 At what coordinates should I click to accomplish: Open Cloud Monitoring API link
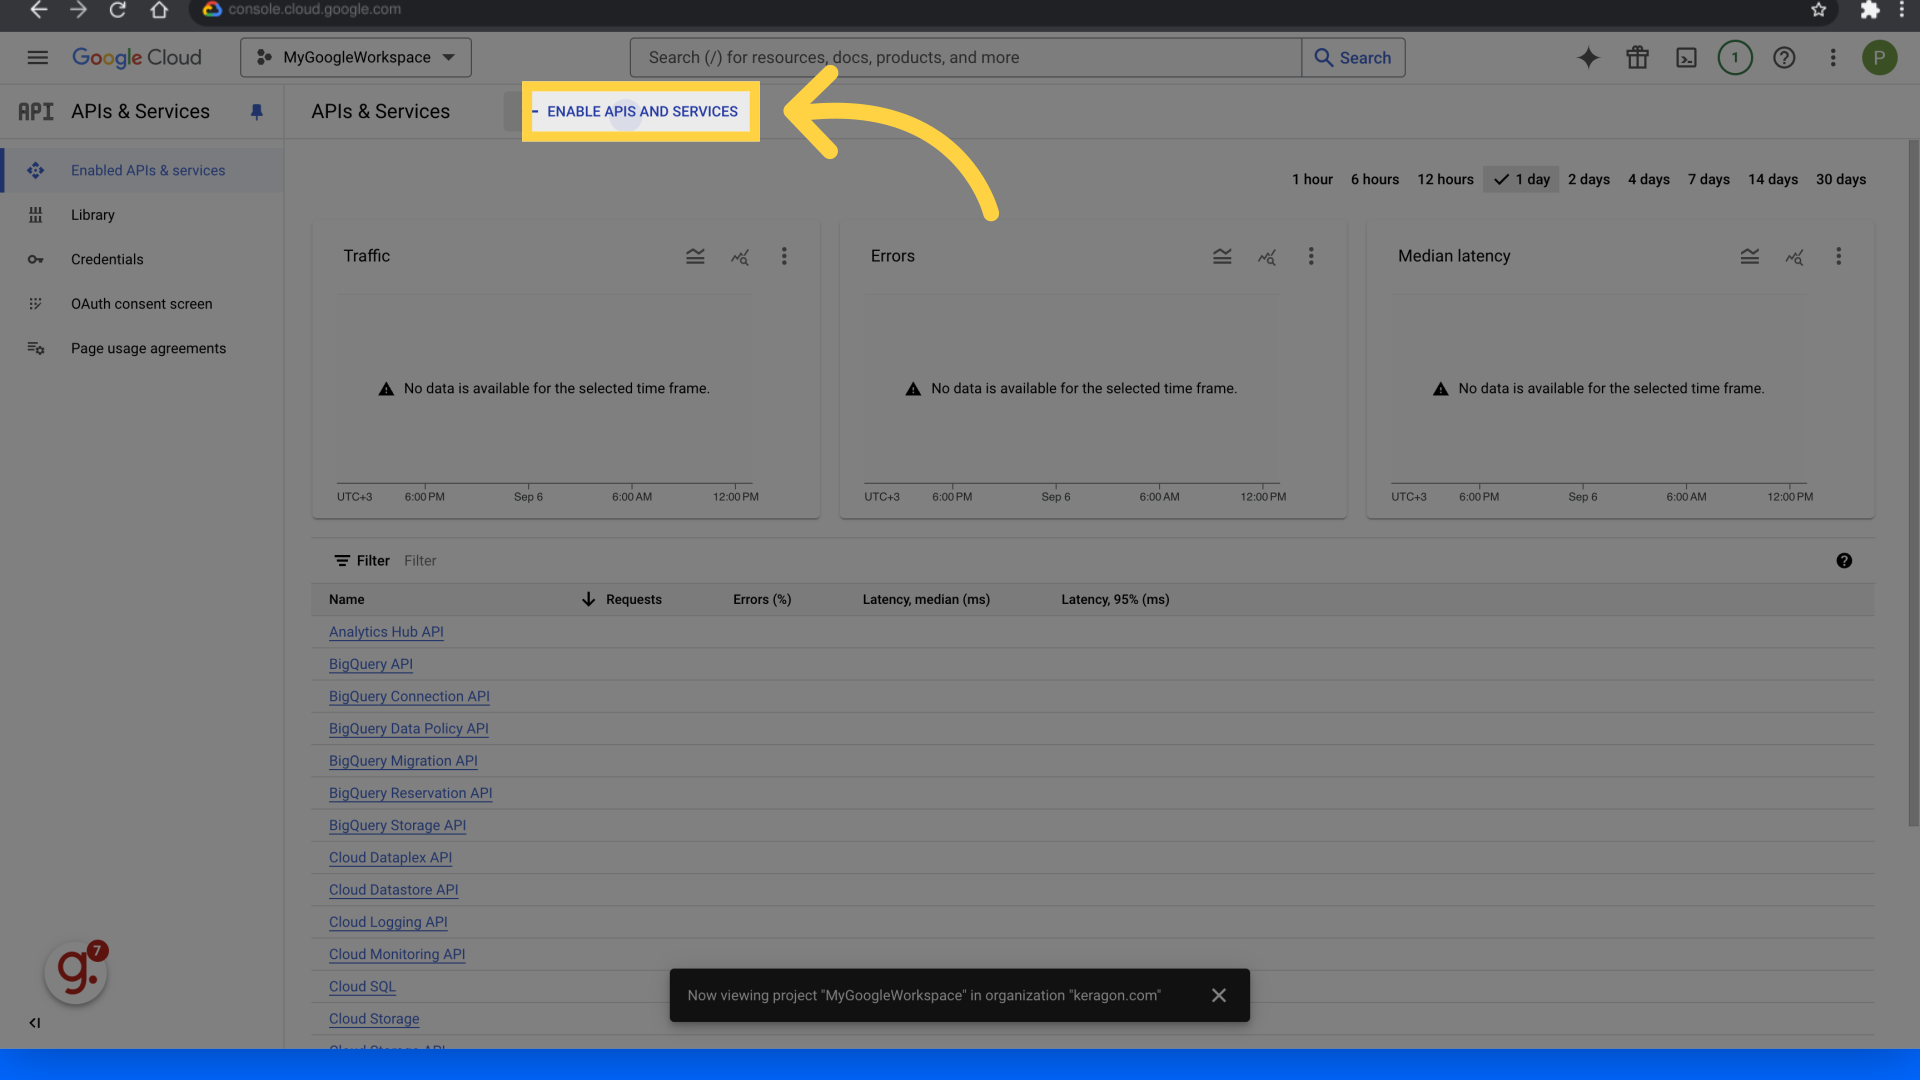point(397,954)
